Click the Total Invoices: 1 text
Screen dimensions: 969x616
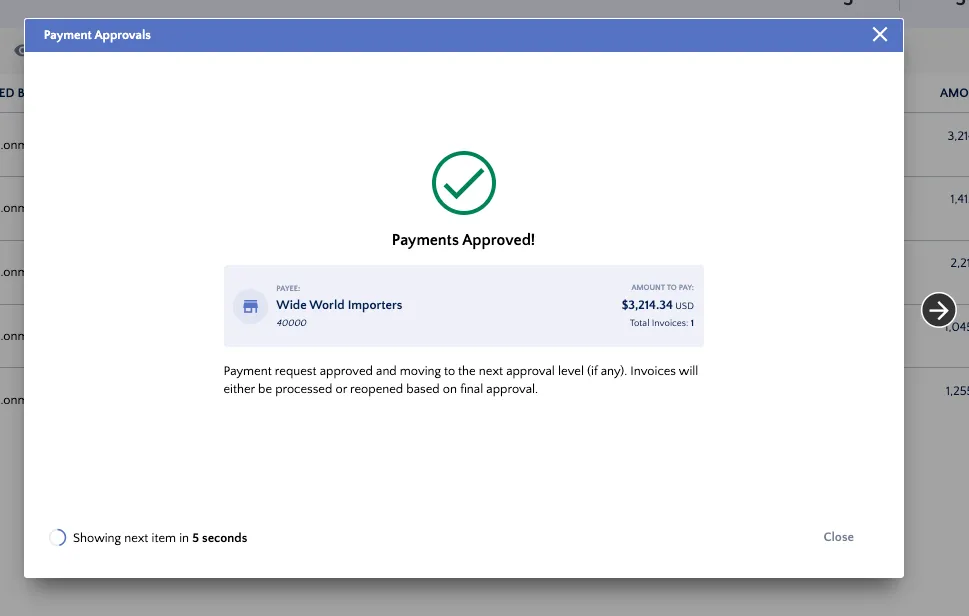tap(661, 323)
